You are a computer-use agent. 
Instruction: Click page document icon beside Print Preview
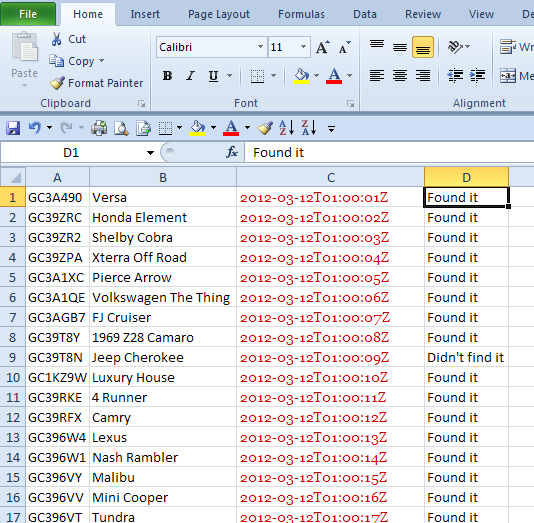pyautogui.click(x=143, y=128)
